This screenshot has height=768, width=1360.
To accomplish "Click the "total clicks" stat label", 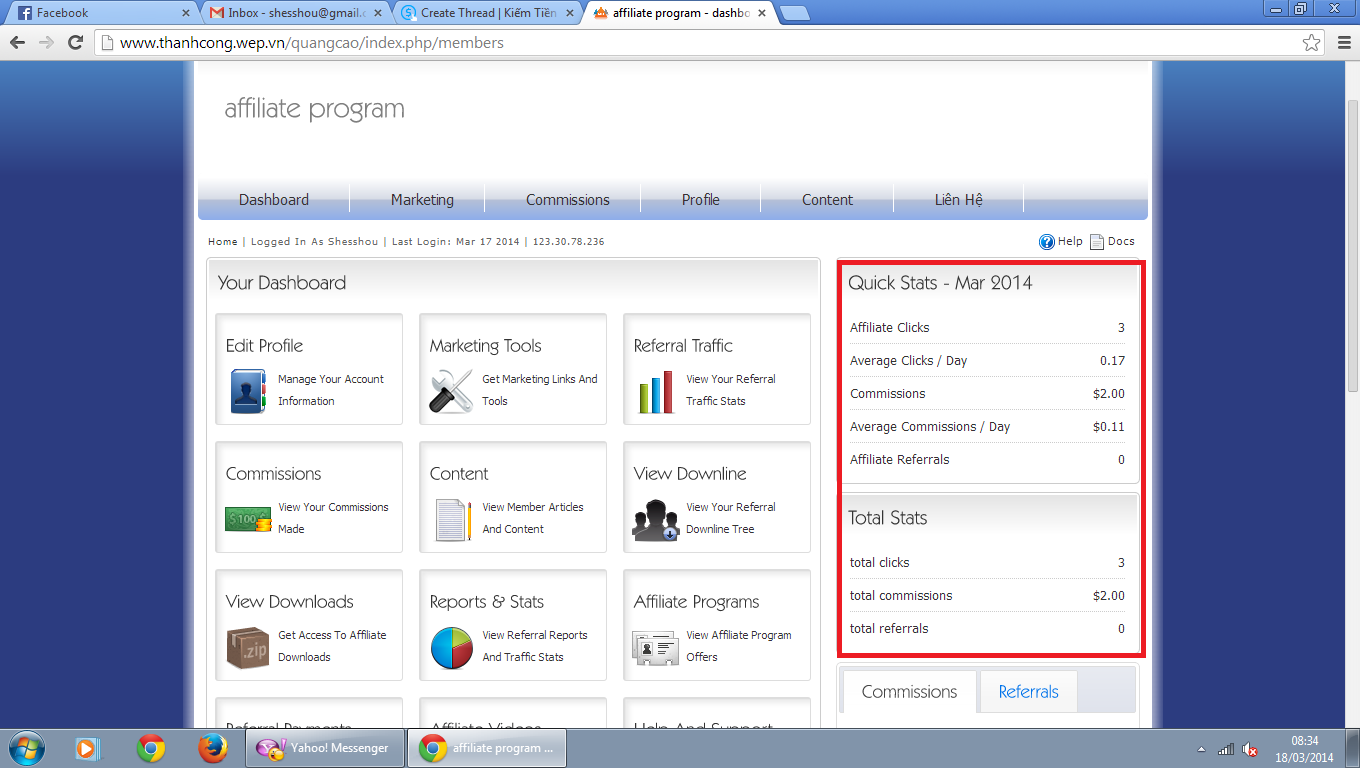I will (x=880, y=563).
